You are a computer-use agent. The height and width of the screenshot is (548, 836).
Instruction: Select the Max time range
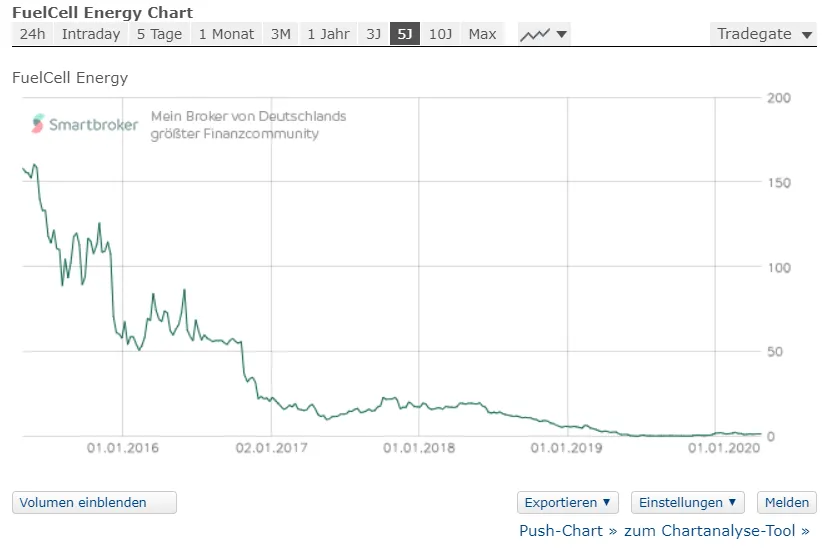click(x=482, y=34)
